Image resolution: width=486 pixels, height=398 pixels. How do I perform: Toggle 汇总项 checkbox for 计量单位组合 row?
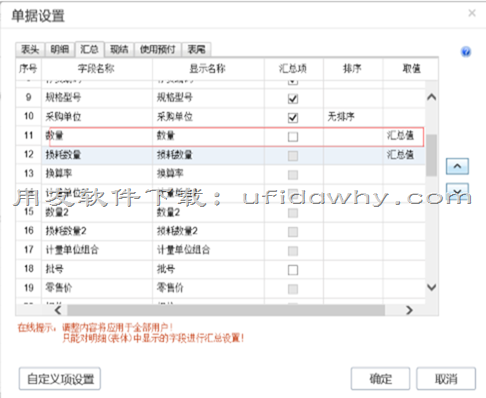293,251
